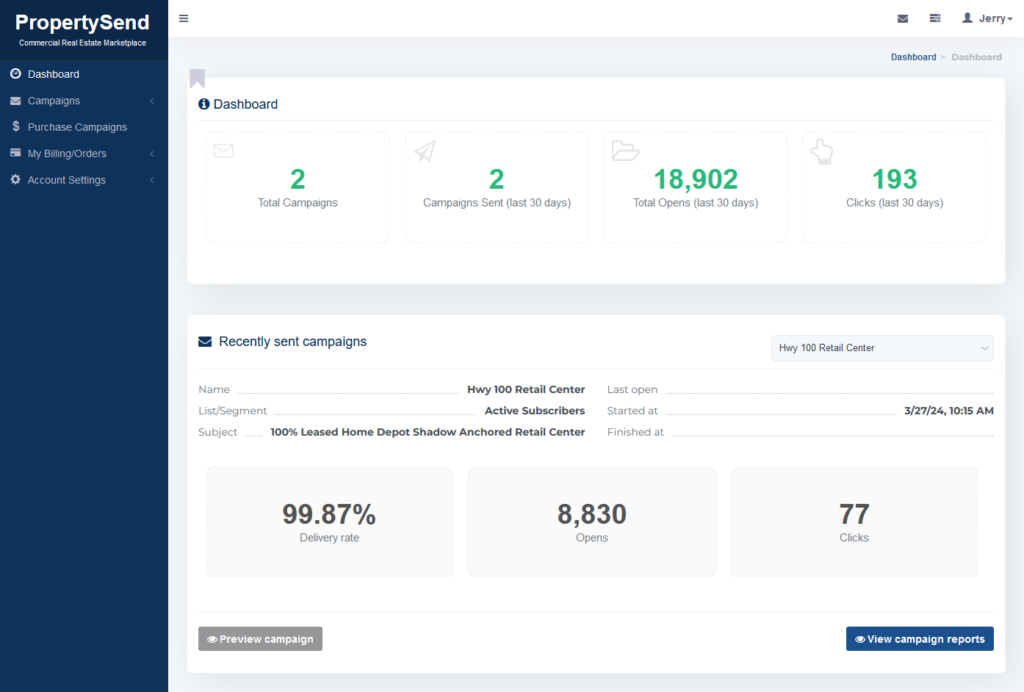This screenshot has width=1024, height=692.
Task: Select Dashboard in the sidebar
Action: (x=50, y=74)
